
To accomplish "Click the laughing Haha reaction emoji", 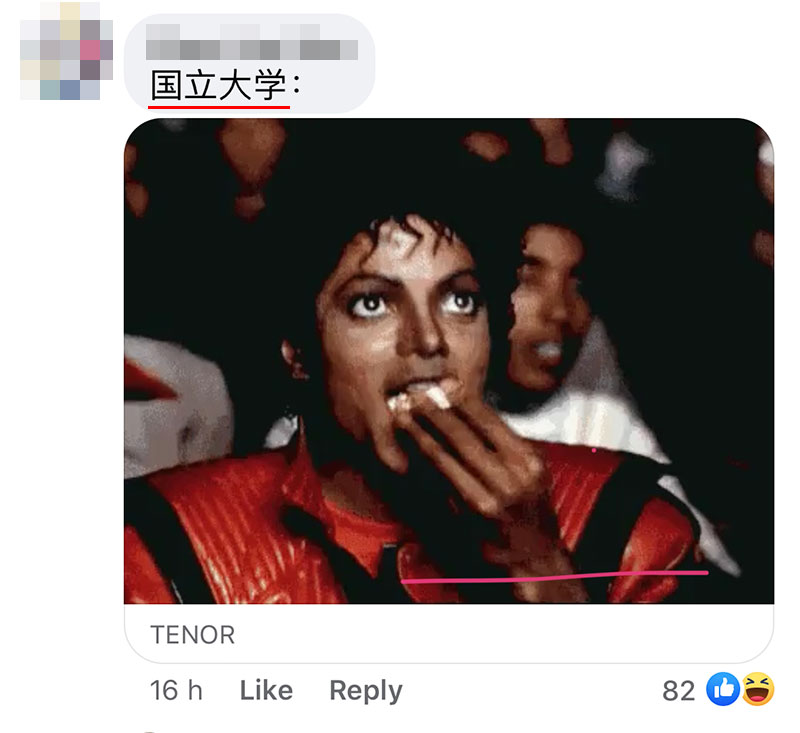I will [x=758, y=689].
